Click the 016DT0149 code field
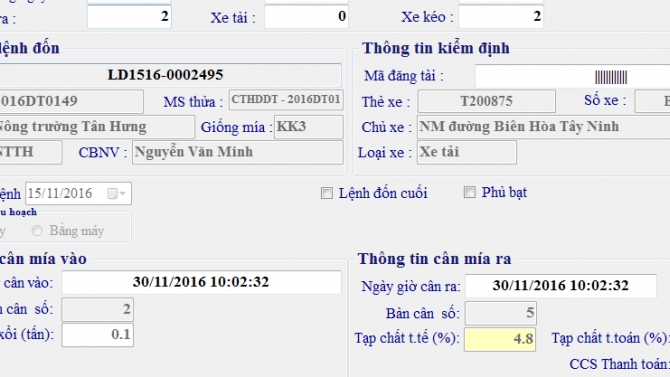Image resolution: width=670 pixels, height=377 pixels. pos(71,101)
